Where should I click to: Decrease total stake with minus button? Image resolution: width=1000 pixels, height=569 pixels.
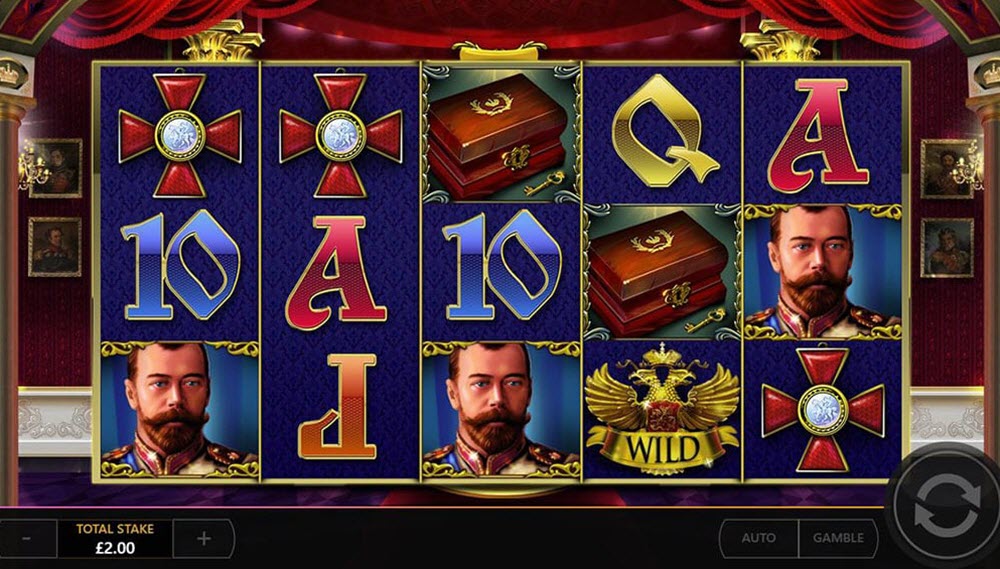(27, 538)
